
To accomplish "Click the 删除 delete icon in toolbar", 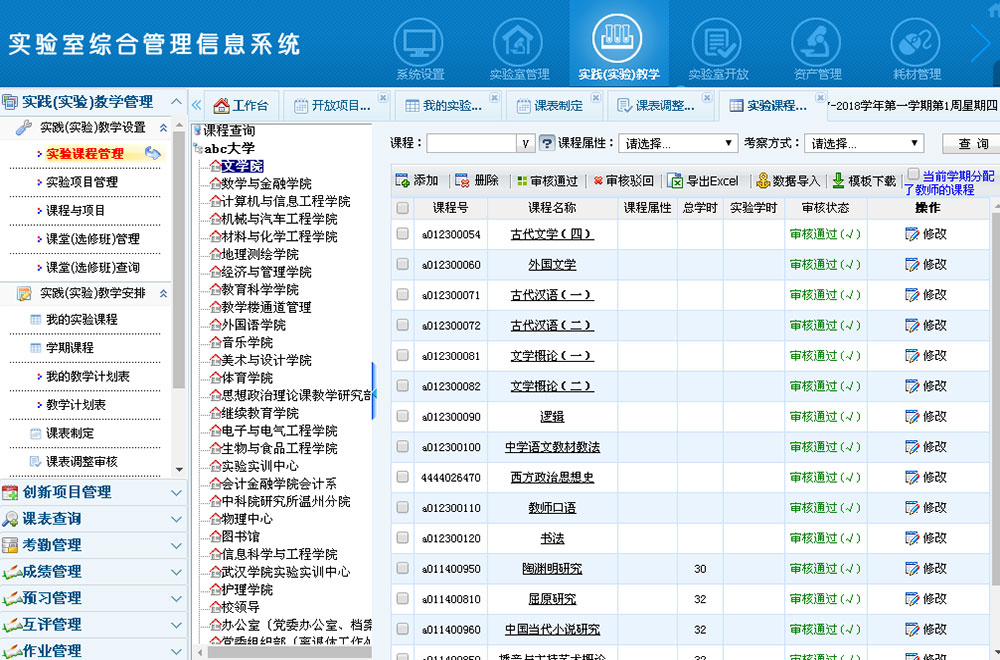I will (x=462, y=181).
